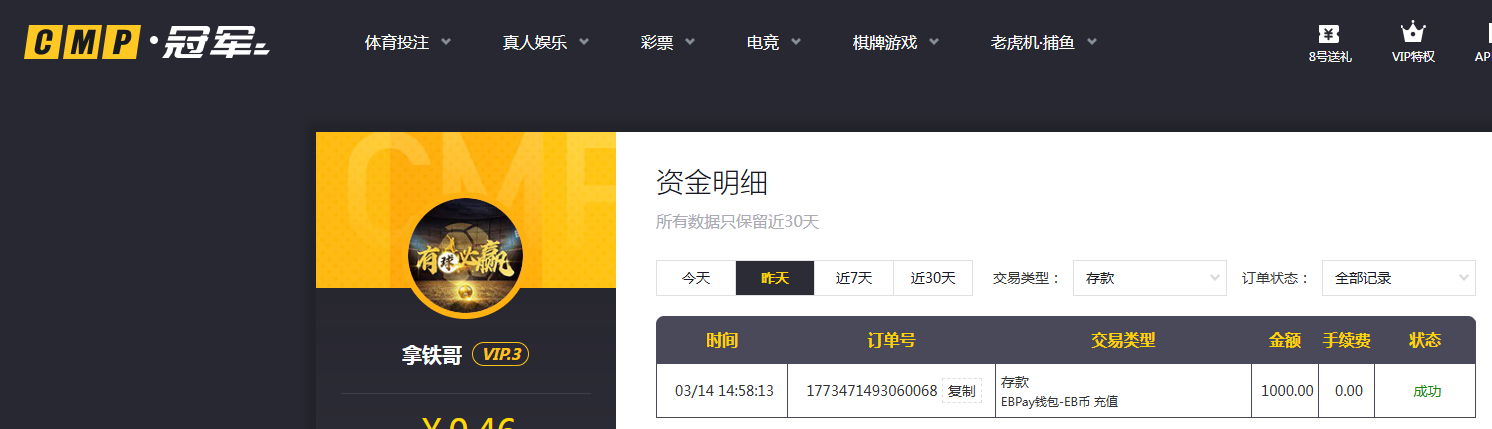
Task: Select the 今天 date filter
Action: click(696, 278)
